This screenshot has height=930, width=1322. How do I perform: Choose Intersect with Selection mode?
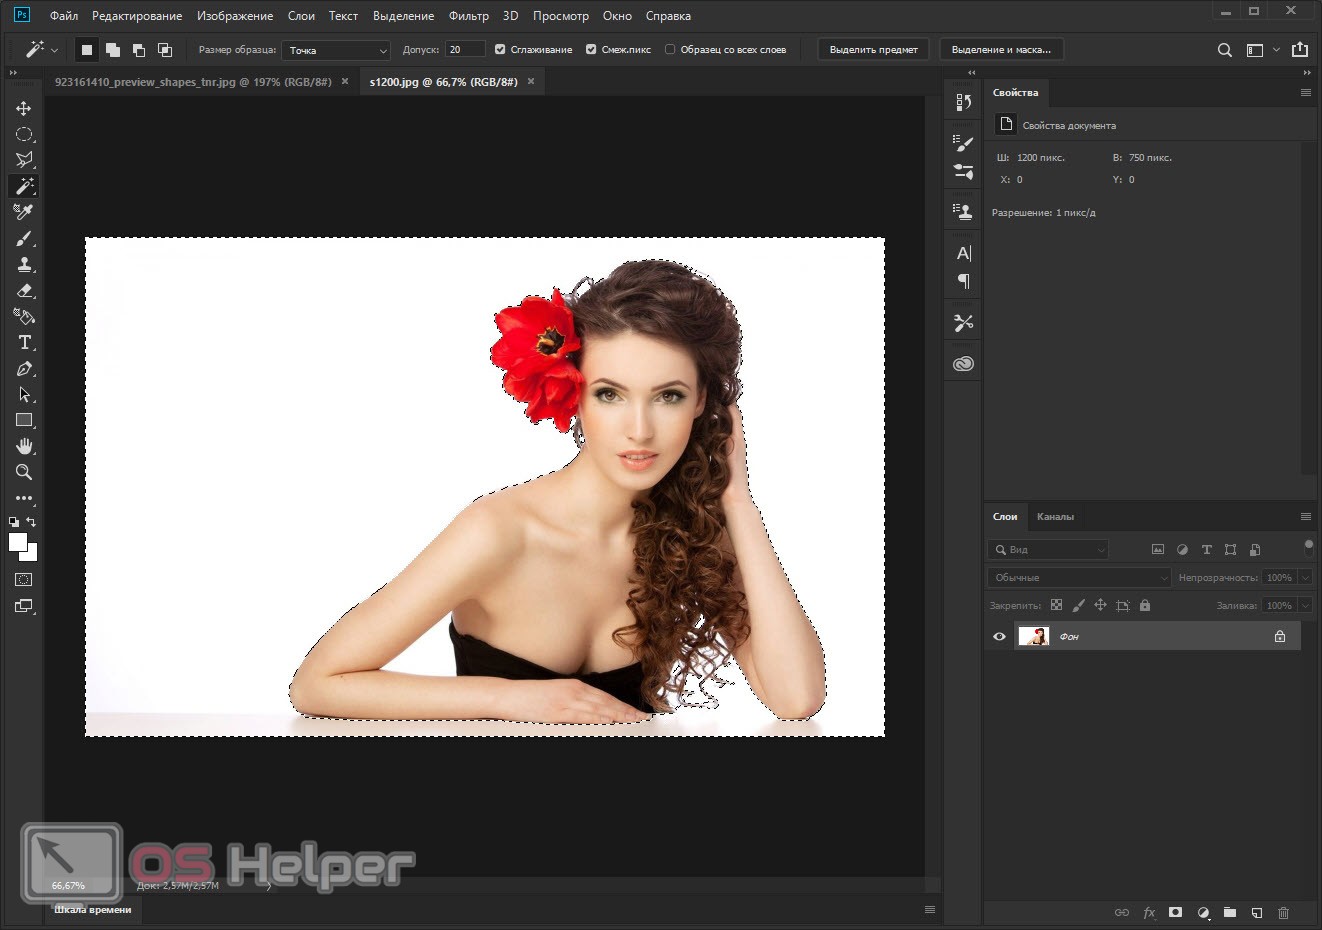(165, 50)
